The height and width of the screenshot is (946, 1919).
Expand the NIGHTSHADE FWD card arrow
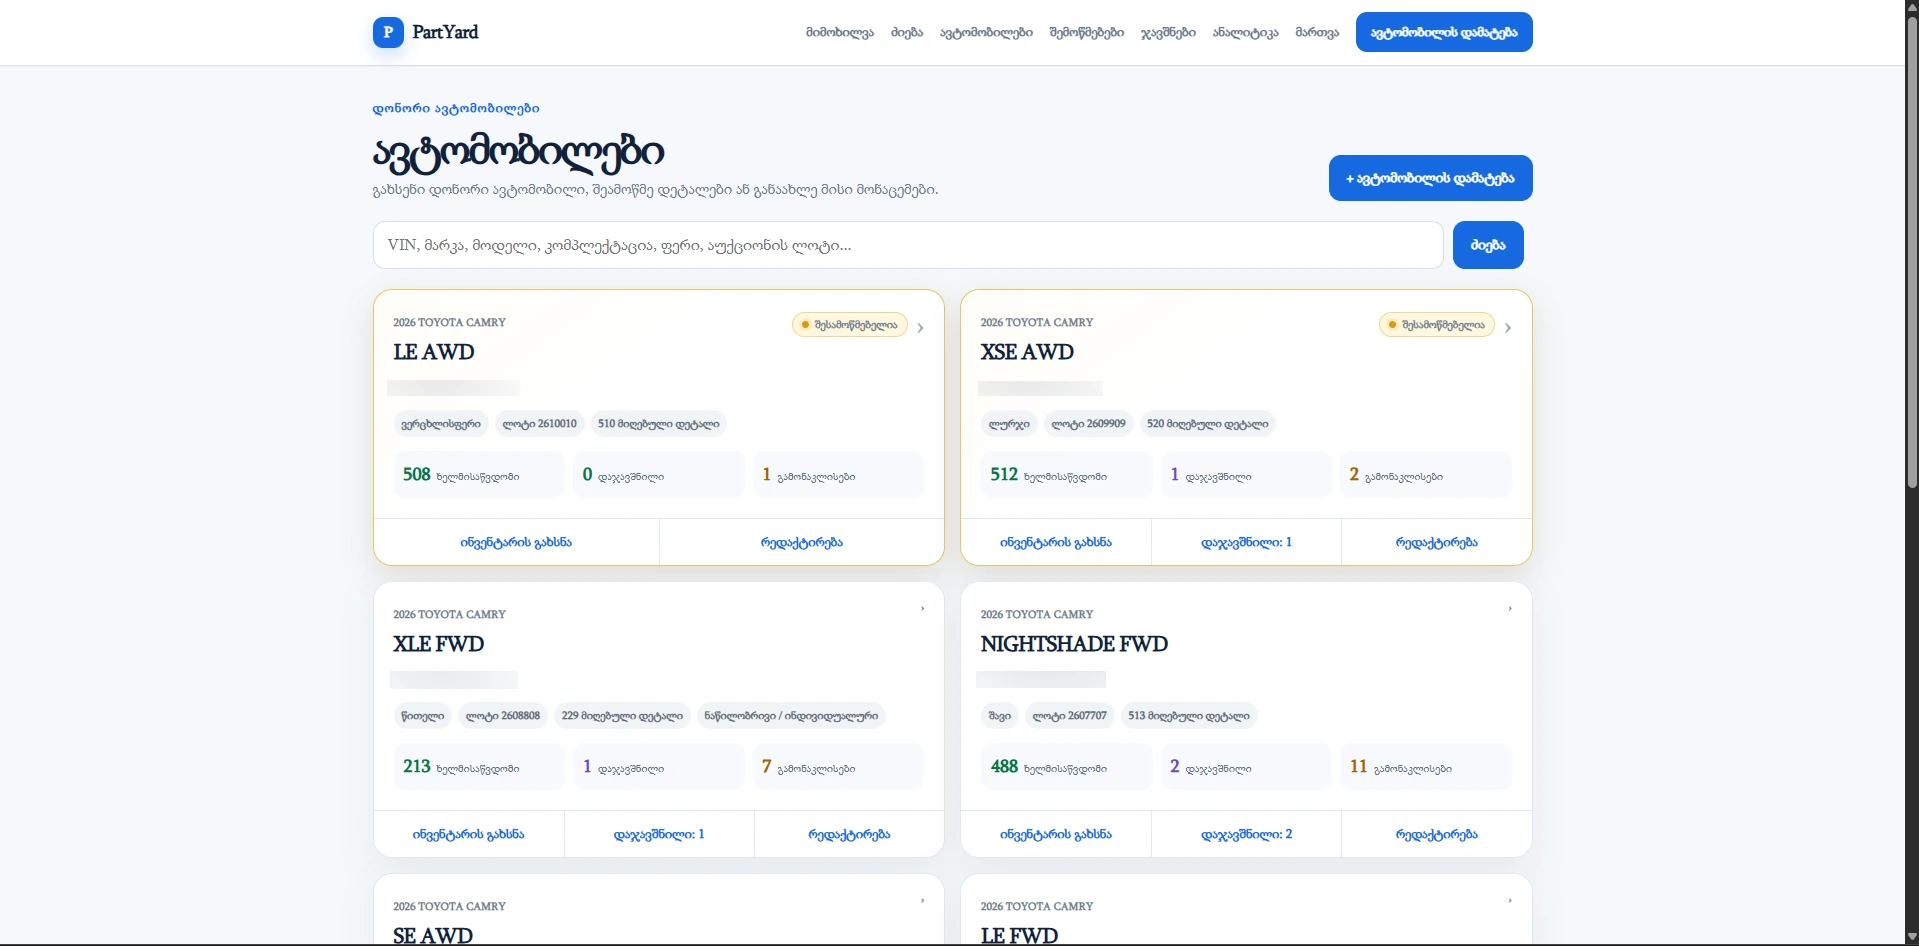pyautogui.click(x=1509, y=608)
